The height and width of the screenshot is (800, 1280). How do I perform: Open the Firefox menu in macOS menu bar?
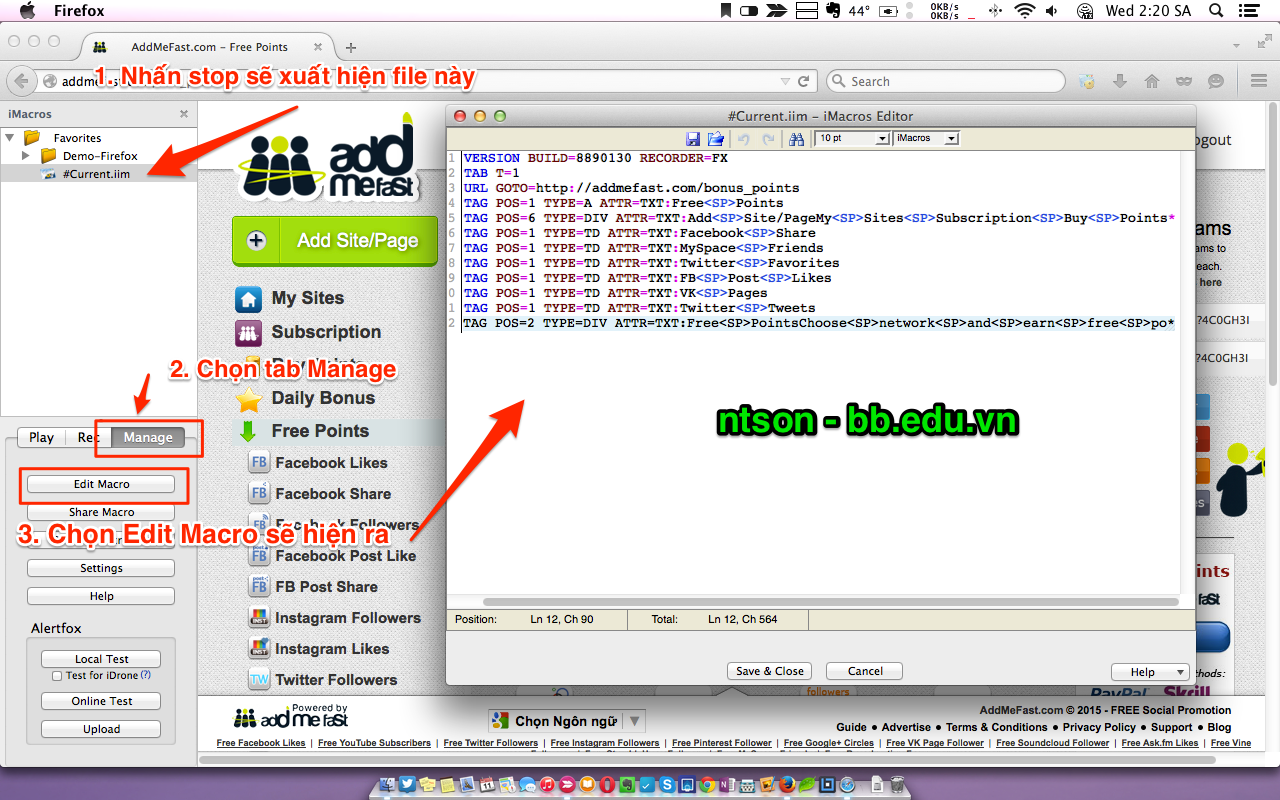79,11
